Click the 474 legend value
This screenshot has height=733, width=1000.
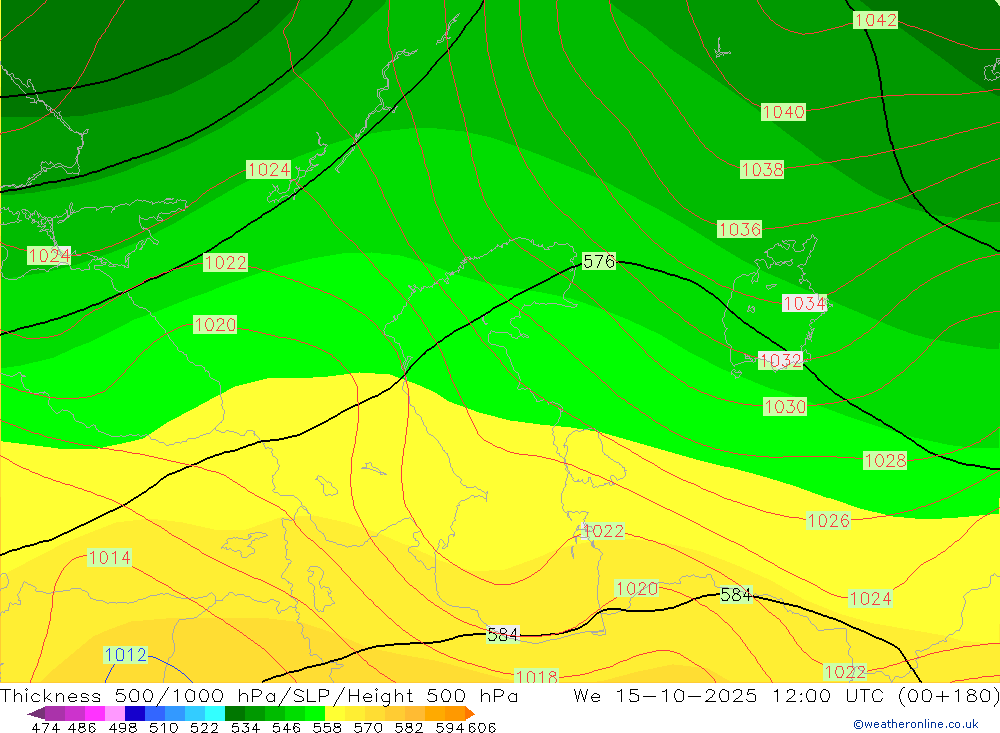pyautogui.click(x=45, y=727)
